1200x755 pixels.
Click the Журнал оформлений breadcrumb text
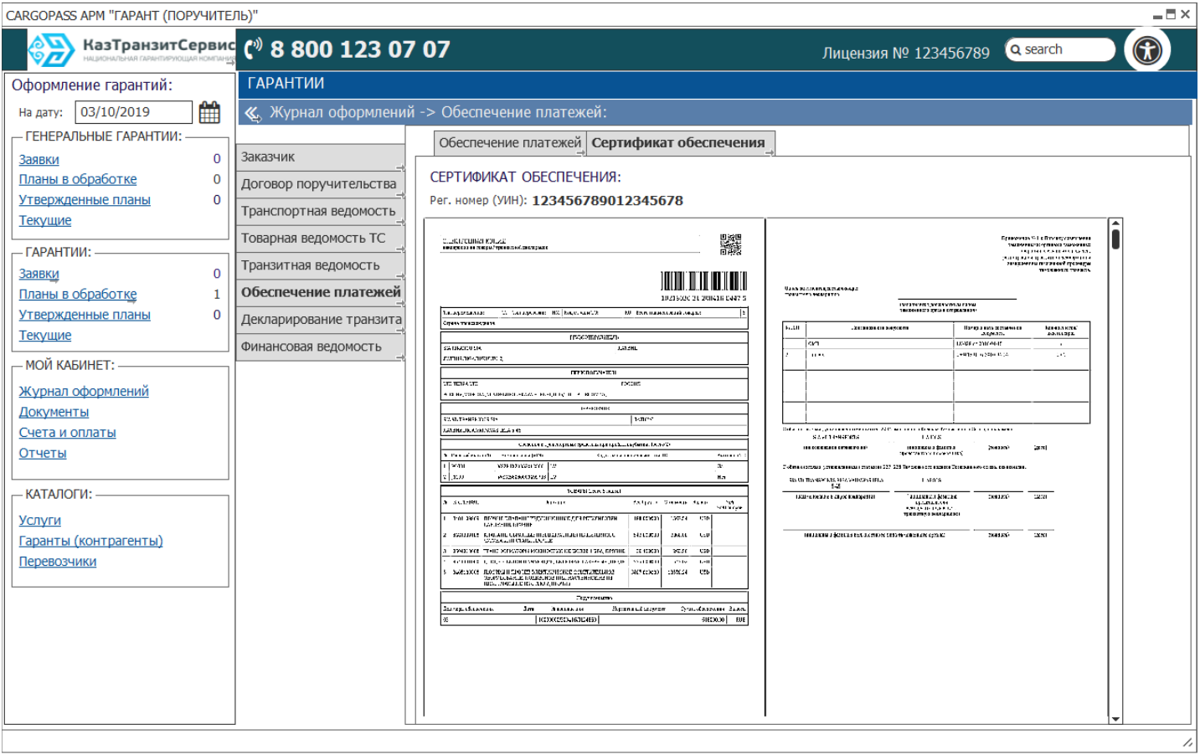click(x=340, y=113)
